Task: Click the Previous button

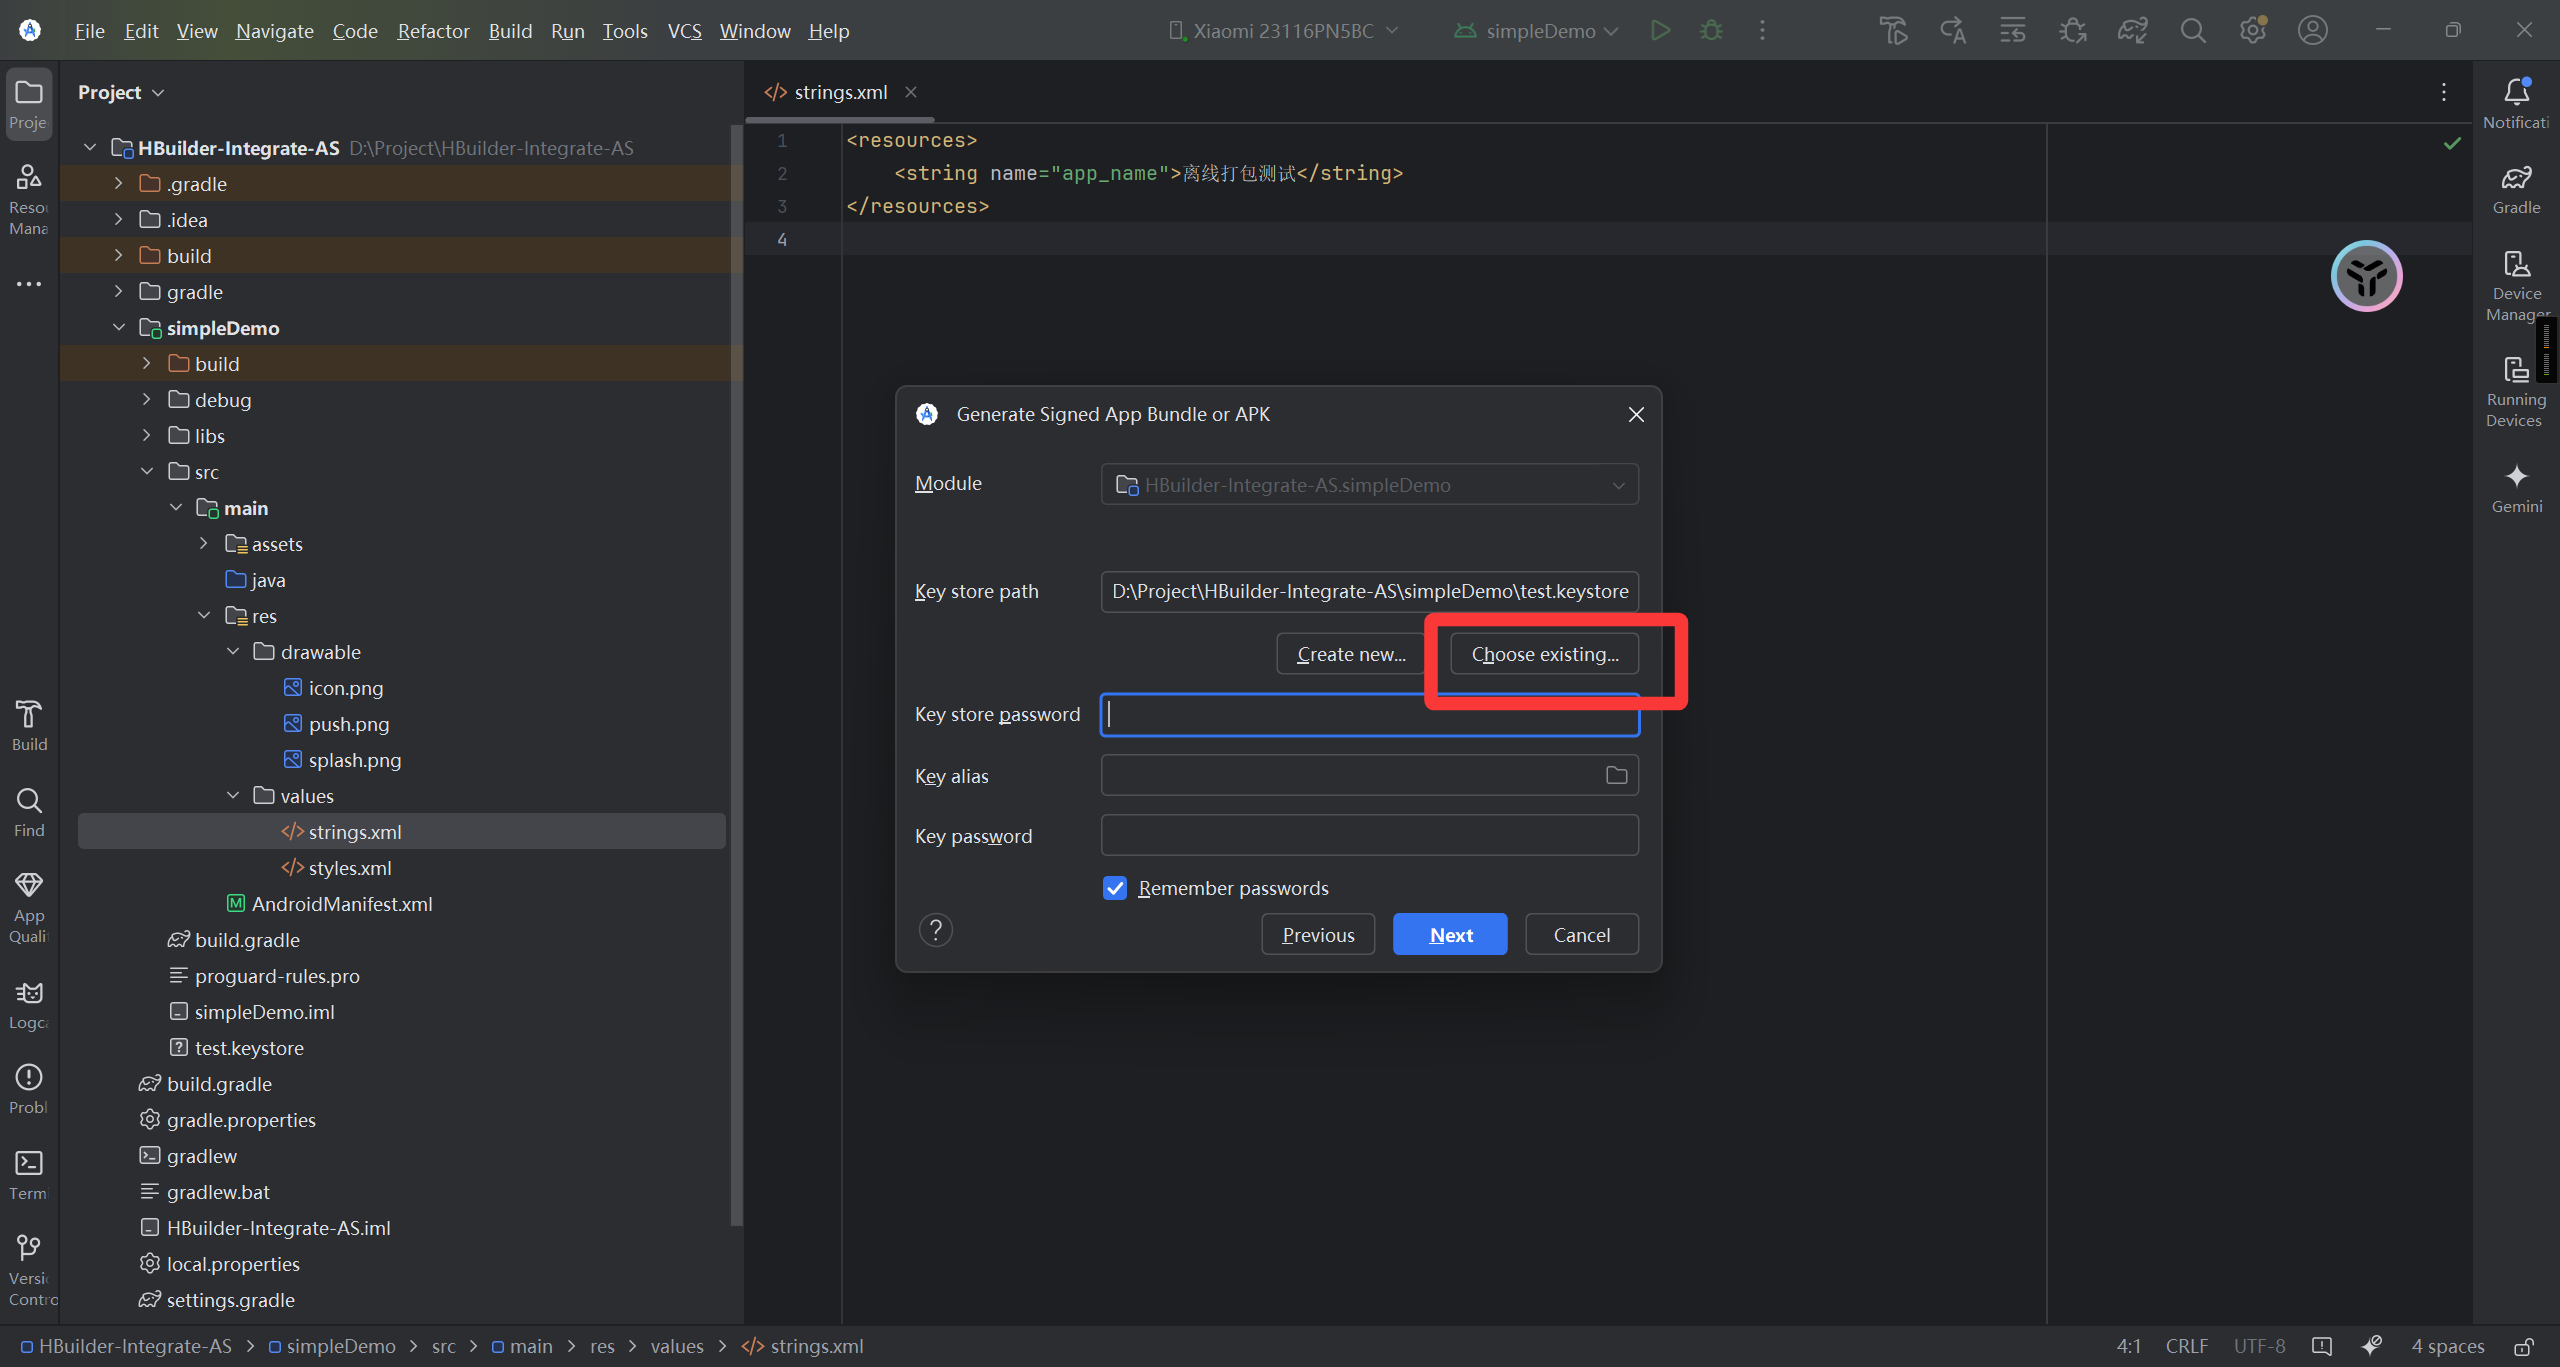Action: [1317, 935]
